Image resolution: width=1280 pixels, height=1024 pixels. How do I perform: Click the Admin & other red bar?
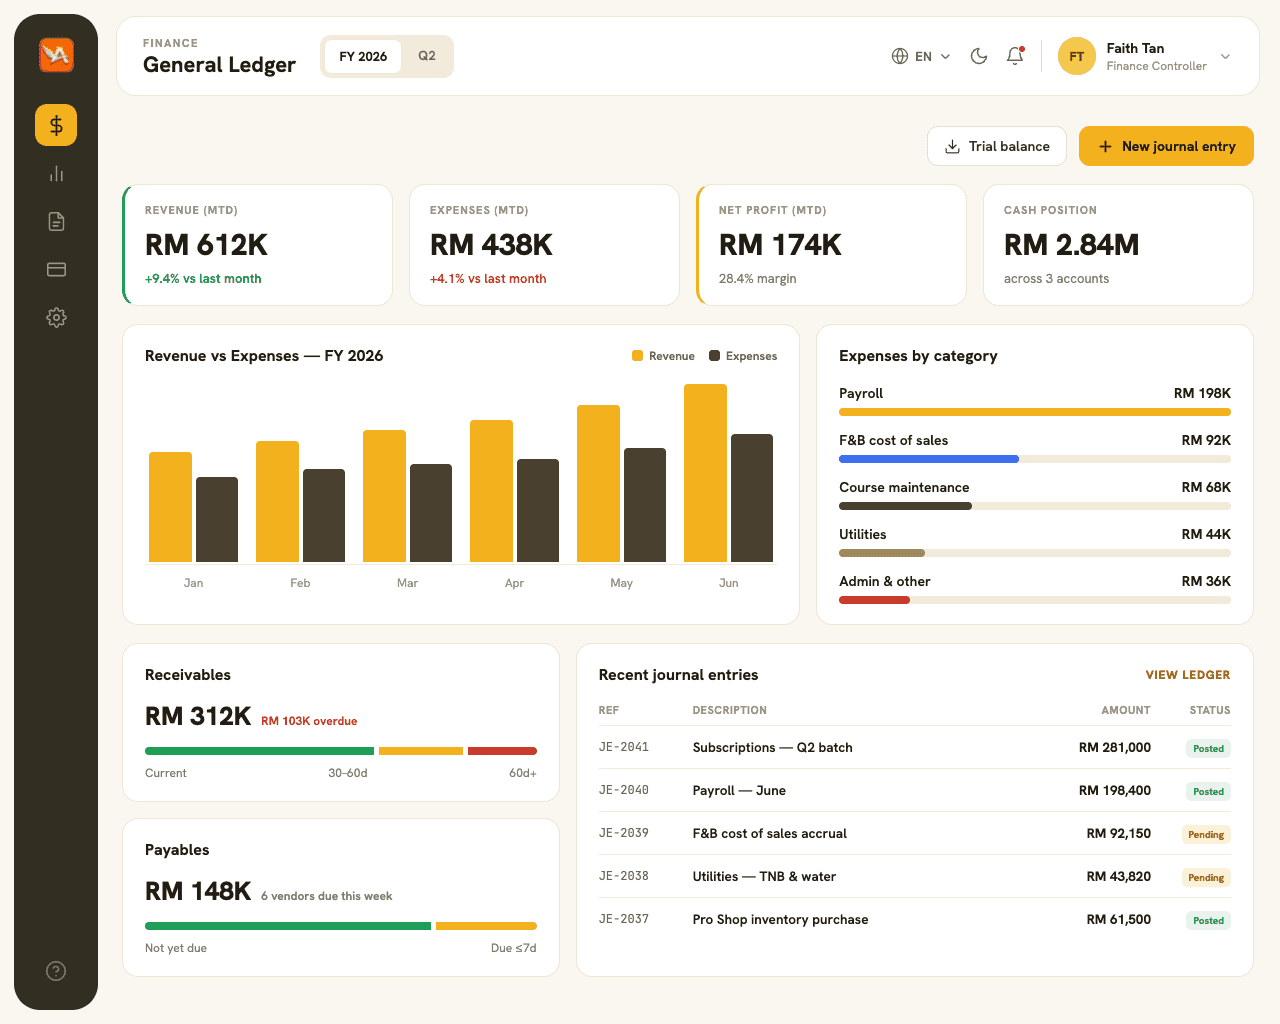point(874,600)
